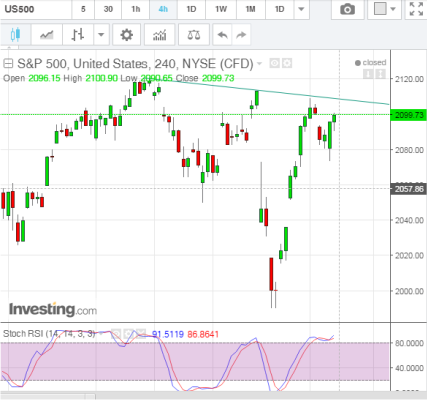Click the 2000.00 price axis label
Screen dimensions: 427x400
(x=409, y=291)
